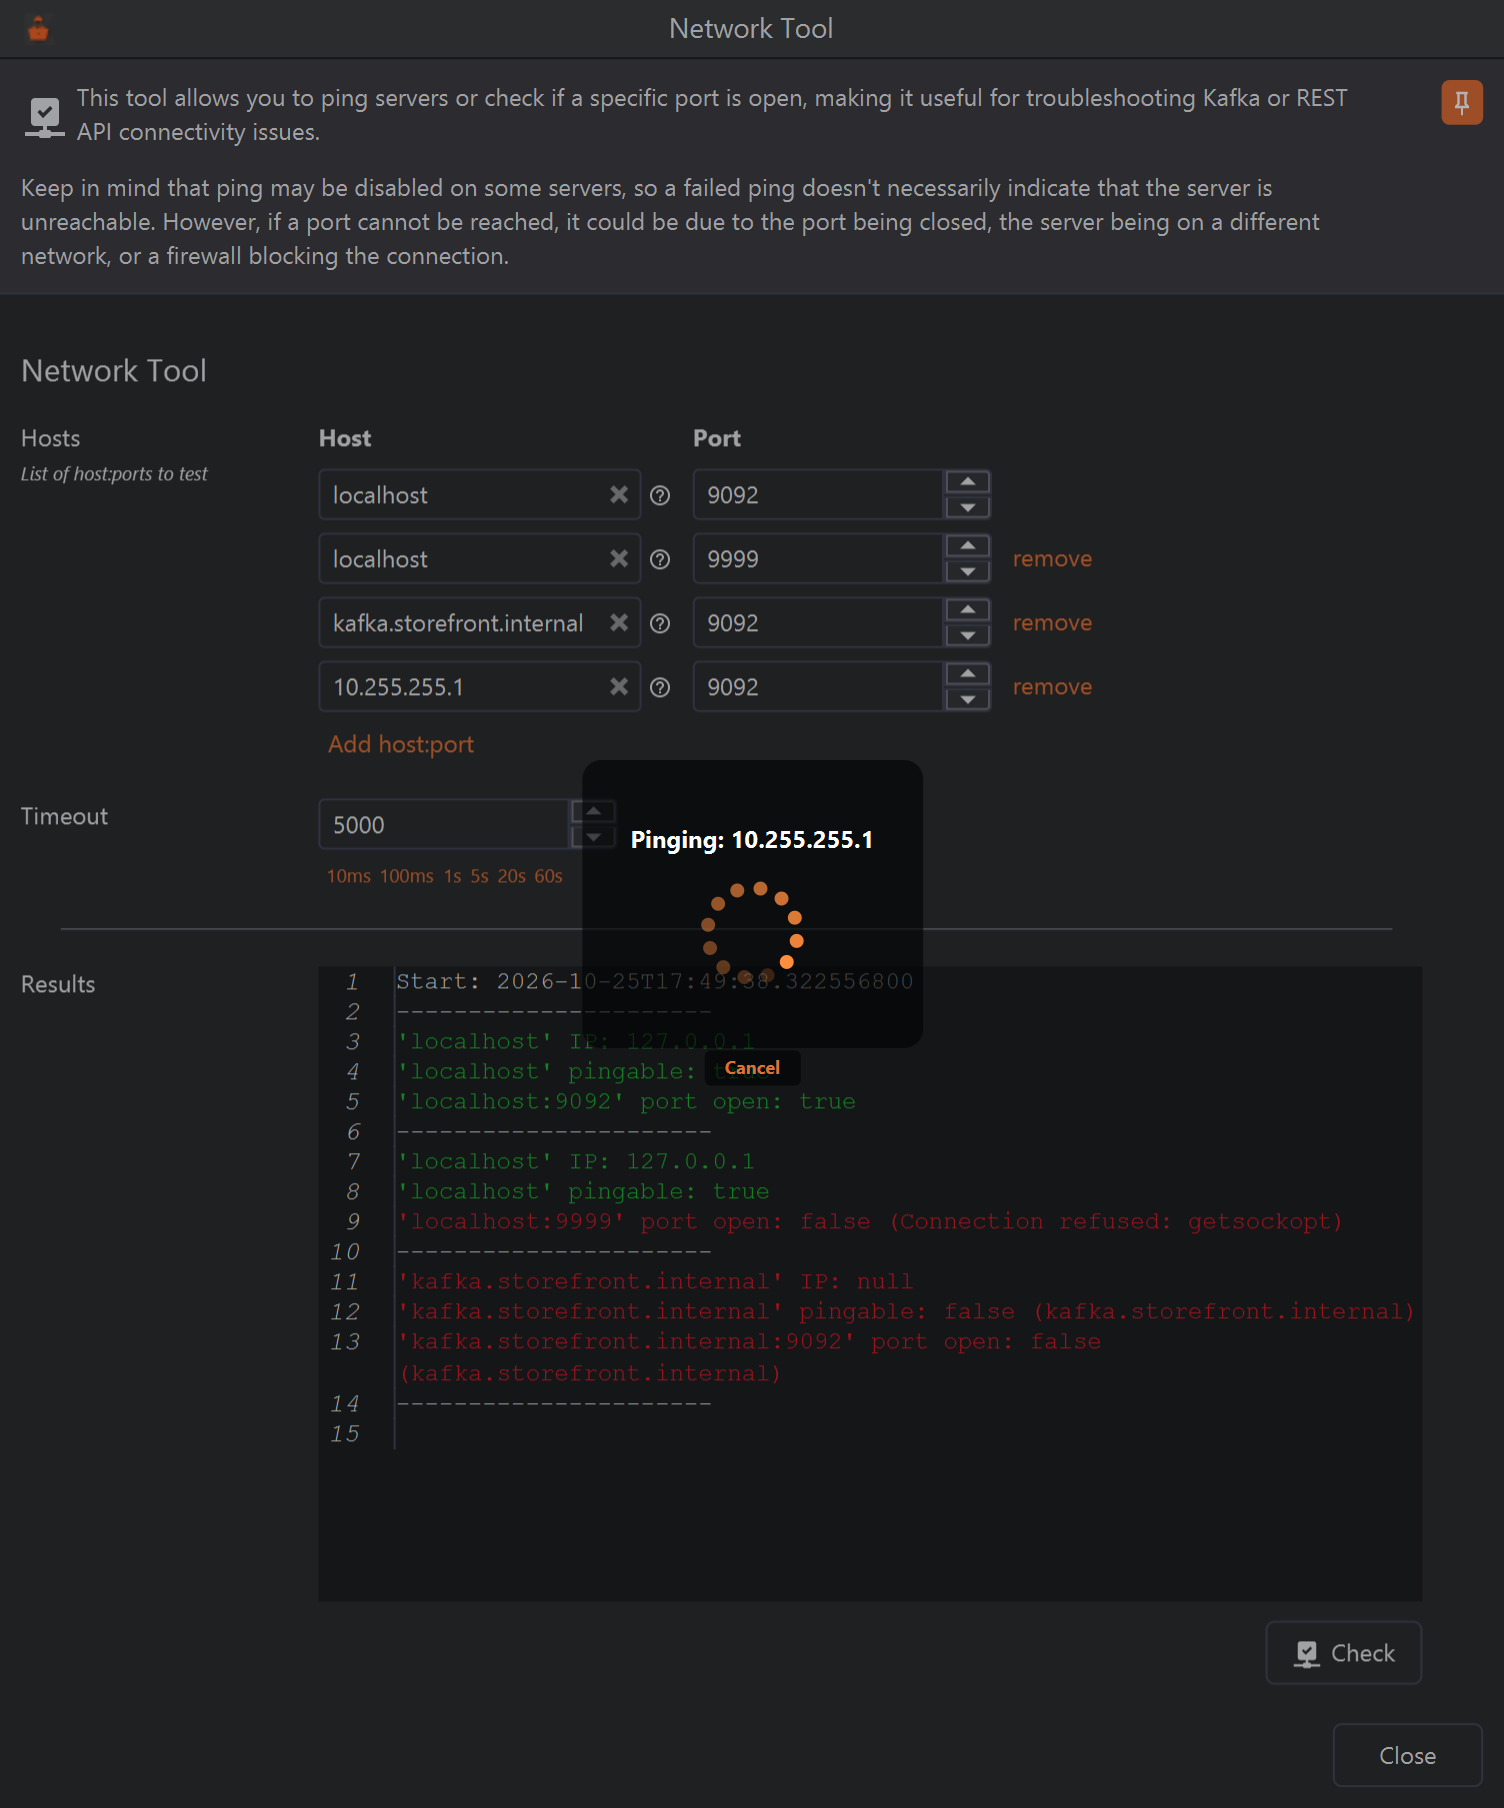This screenshot has height=1808, width=1504.
Task: Decrease port for 10.255.255.1
Action: tap(967, 699)
